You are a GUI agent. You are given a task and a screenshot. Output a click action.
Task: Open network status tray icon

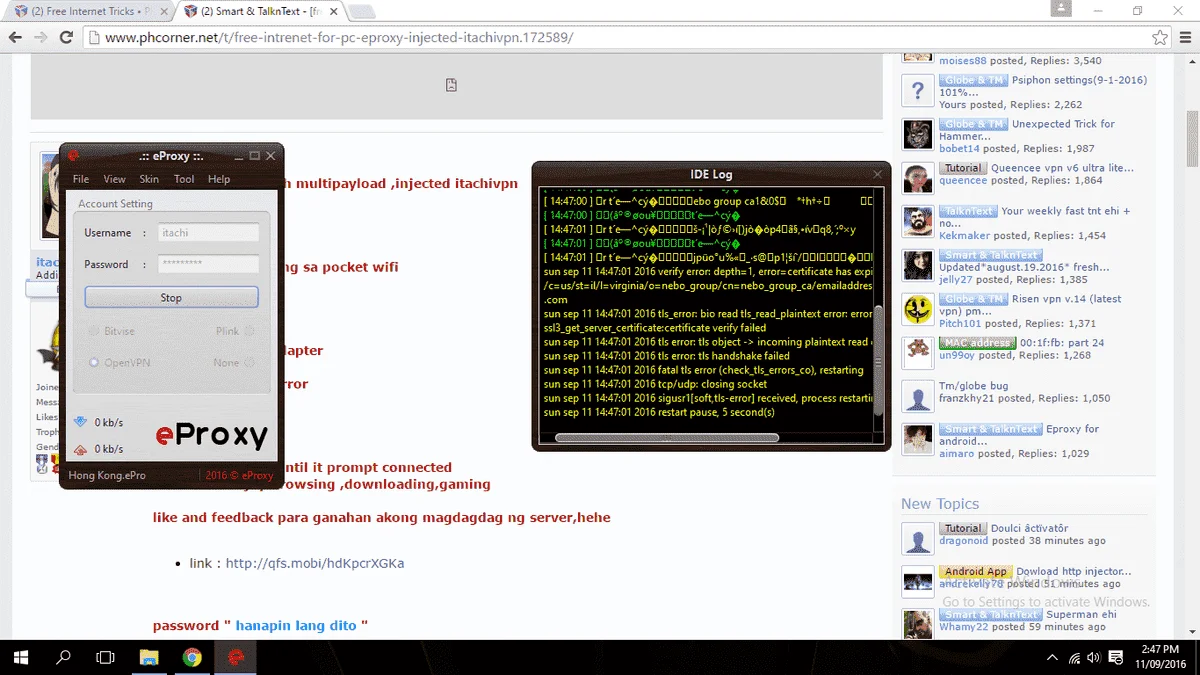[x=1074, y=657]
